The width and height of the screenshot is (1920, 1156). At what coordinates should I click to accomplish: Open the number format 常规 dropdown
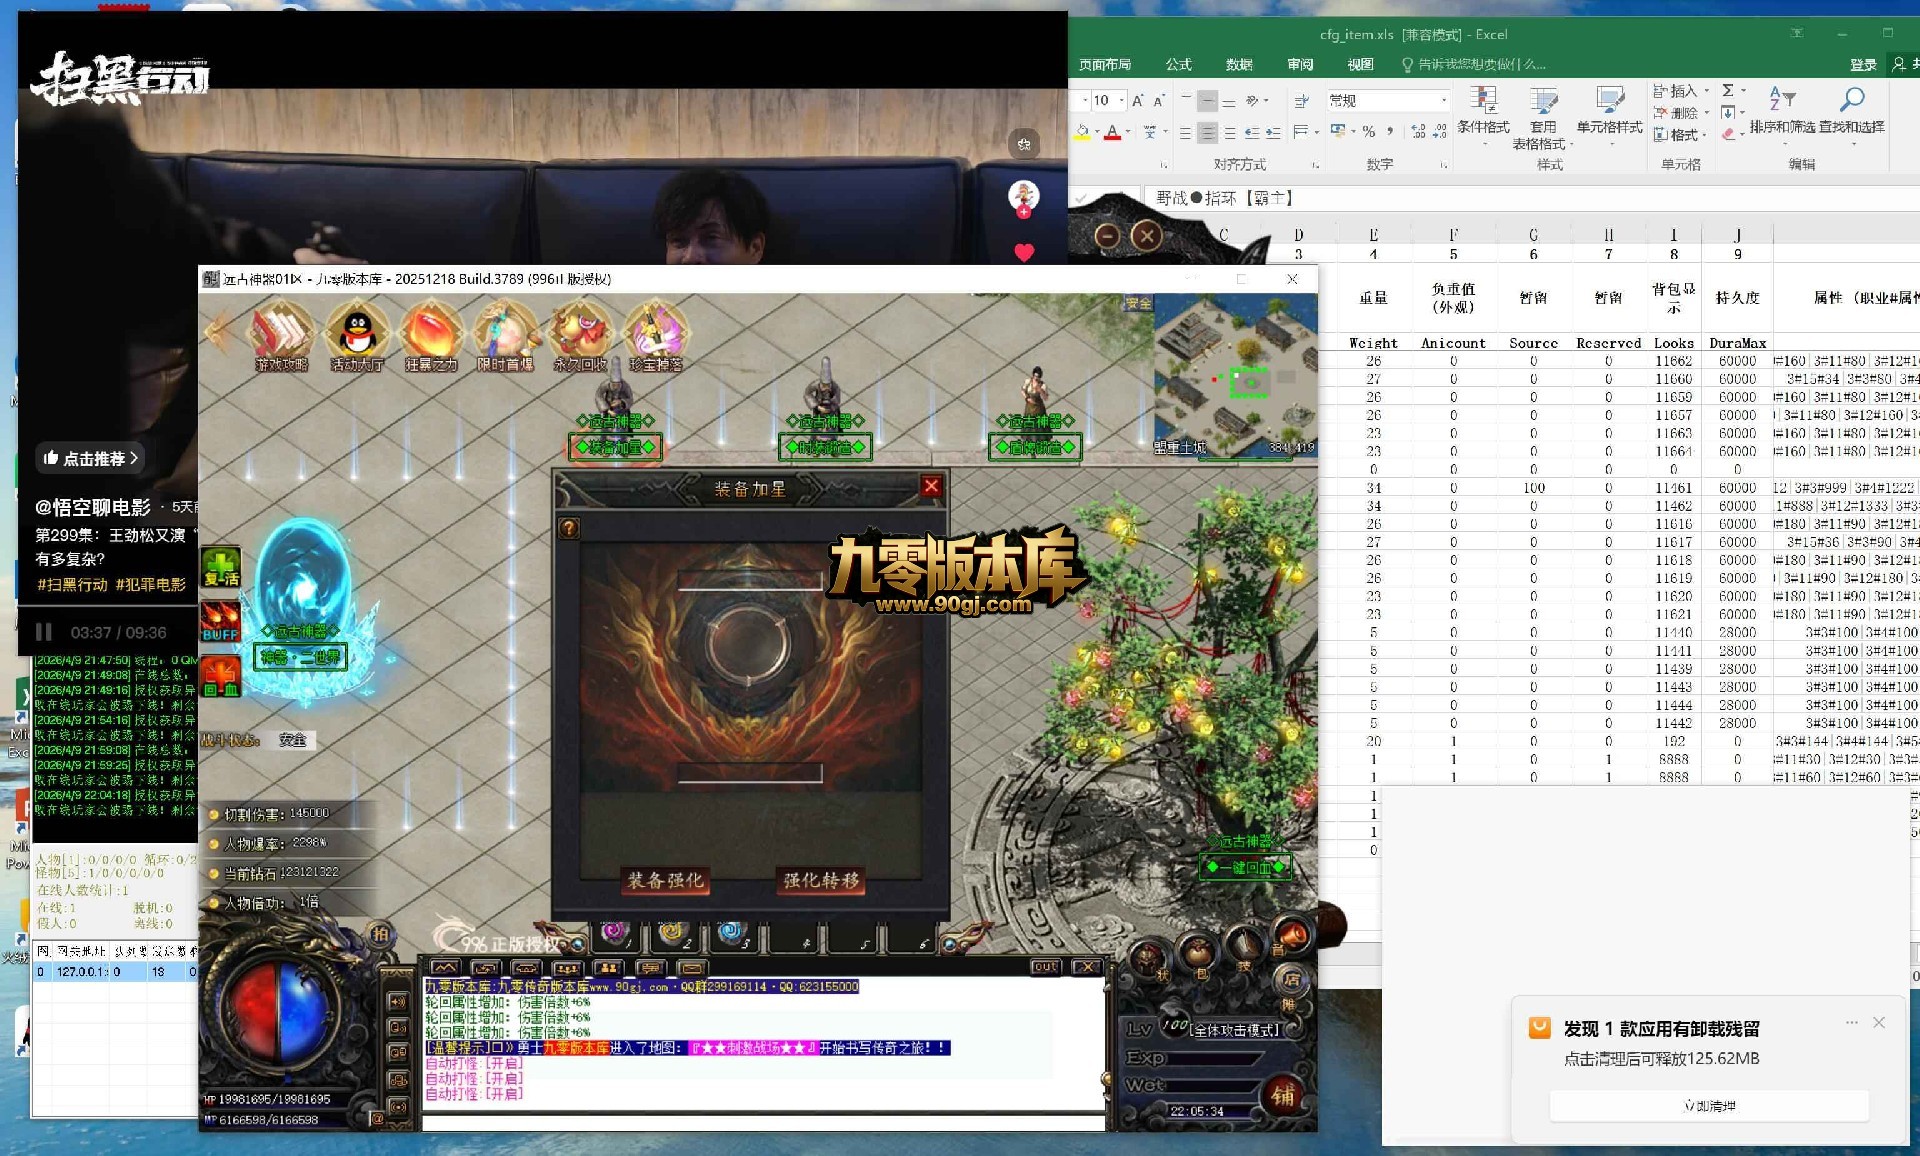1443,101
